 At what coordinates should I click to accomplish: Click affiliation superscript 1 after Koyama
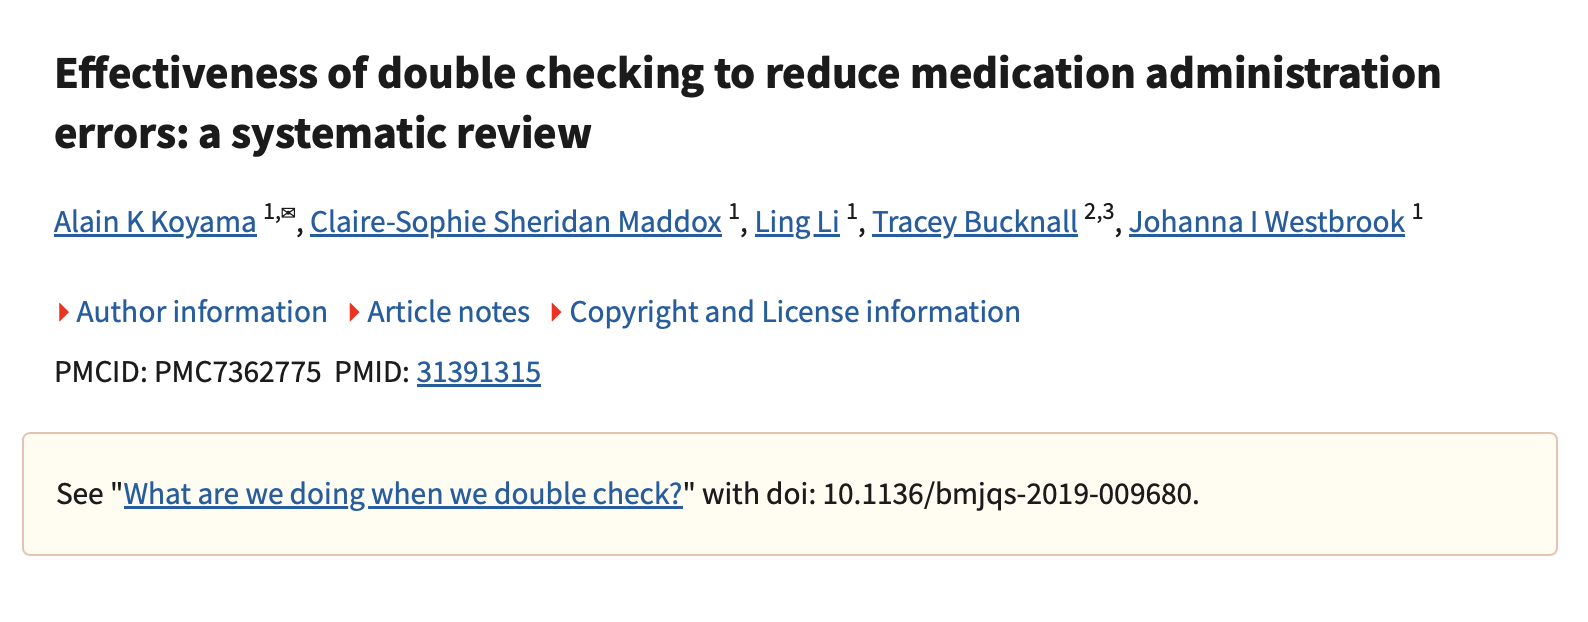[269, 212]
